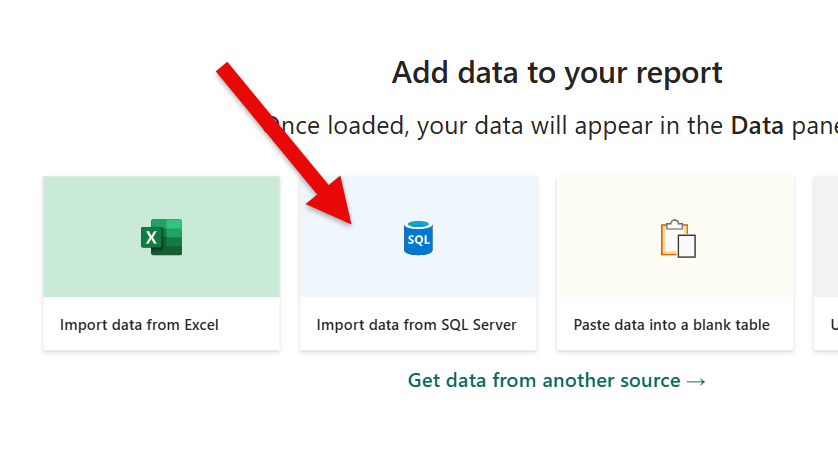838x449 pixels.
Task: Click the word "report" in the heading
Action: click(x=676, y=73)
